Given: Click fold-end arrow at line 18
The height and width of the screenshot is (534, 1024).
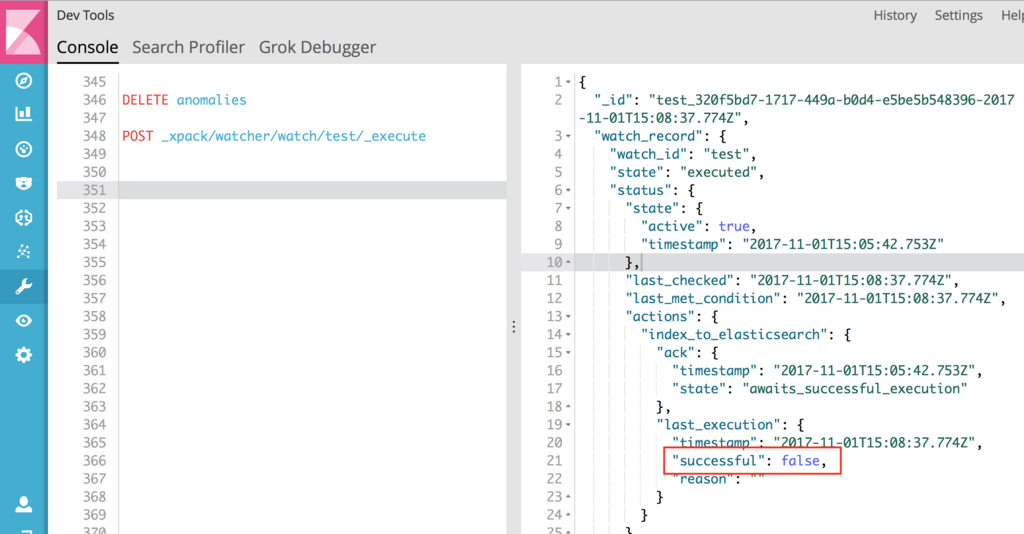Looking at the screenshot, I should pyautogui.click(x=568, y=407).
